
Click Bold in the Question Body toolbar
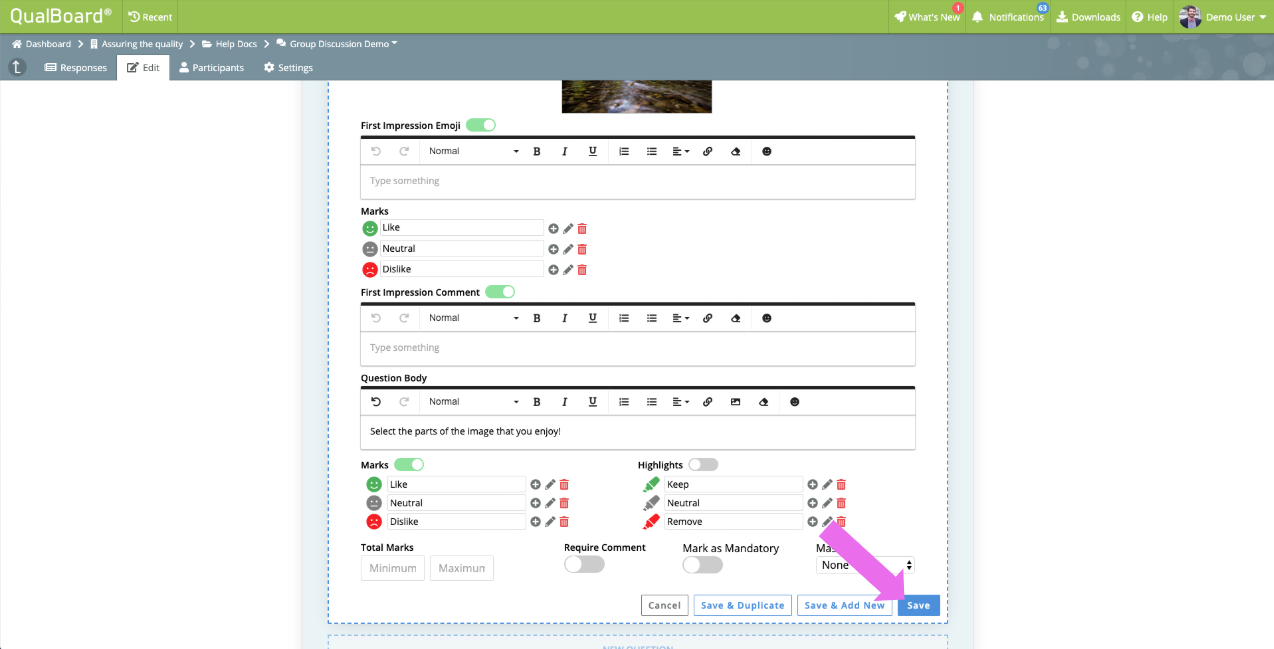[537, 402]
